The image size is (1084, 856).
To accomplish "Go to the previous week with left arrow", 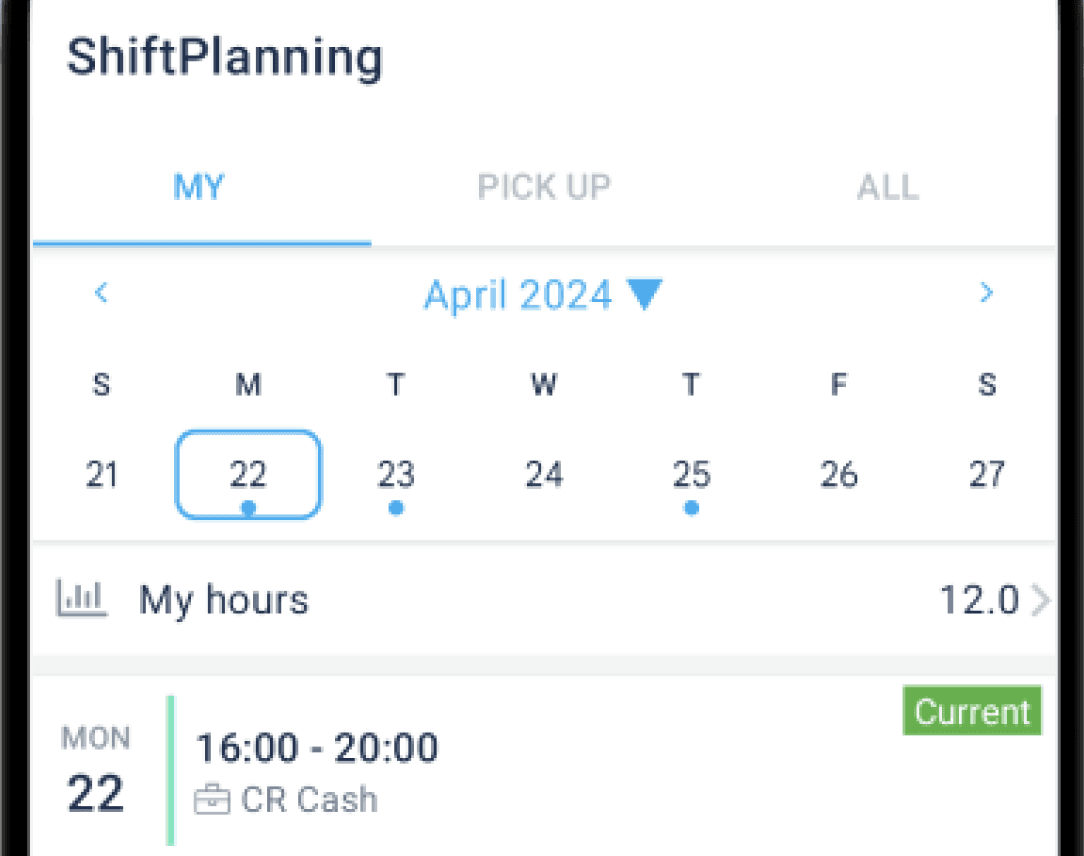I will point(101,293).
